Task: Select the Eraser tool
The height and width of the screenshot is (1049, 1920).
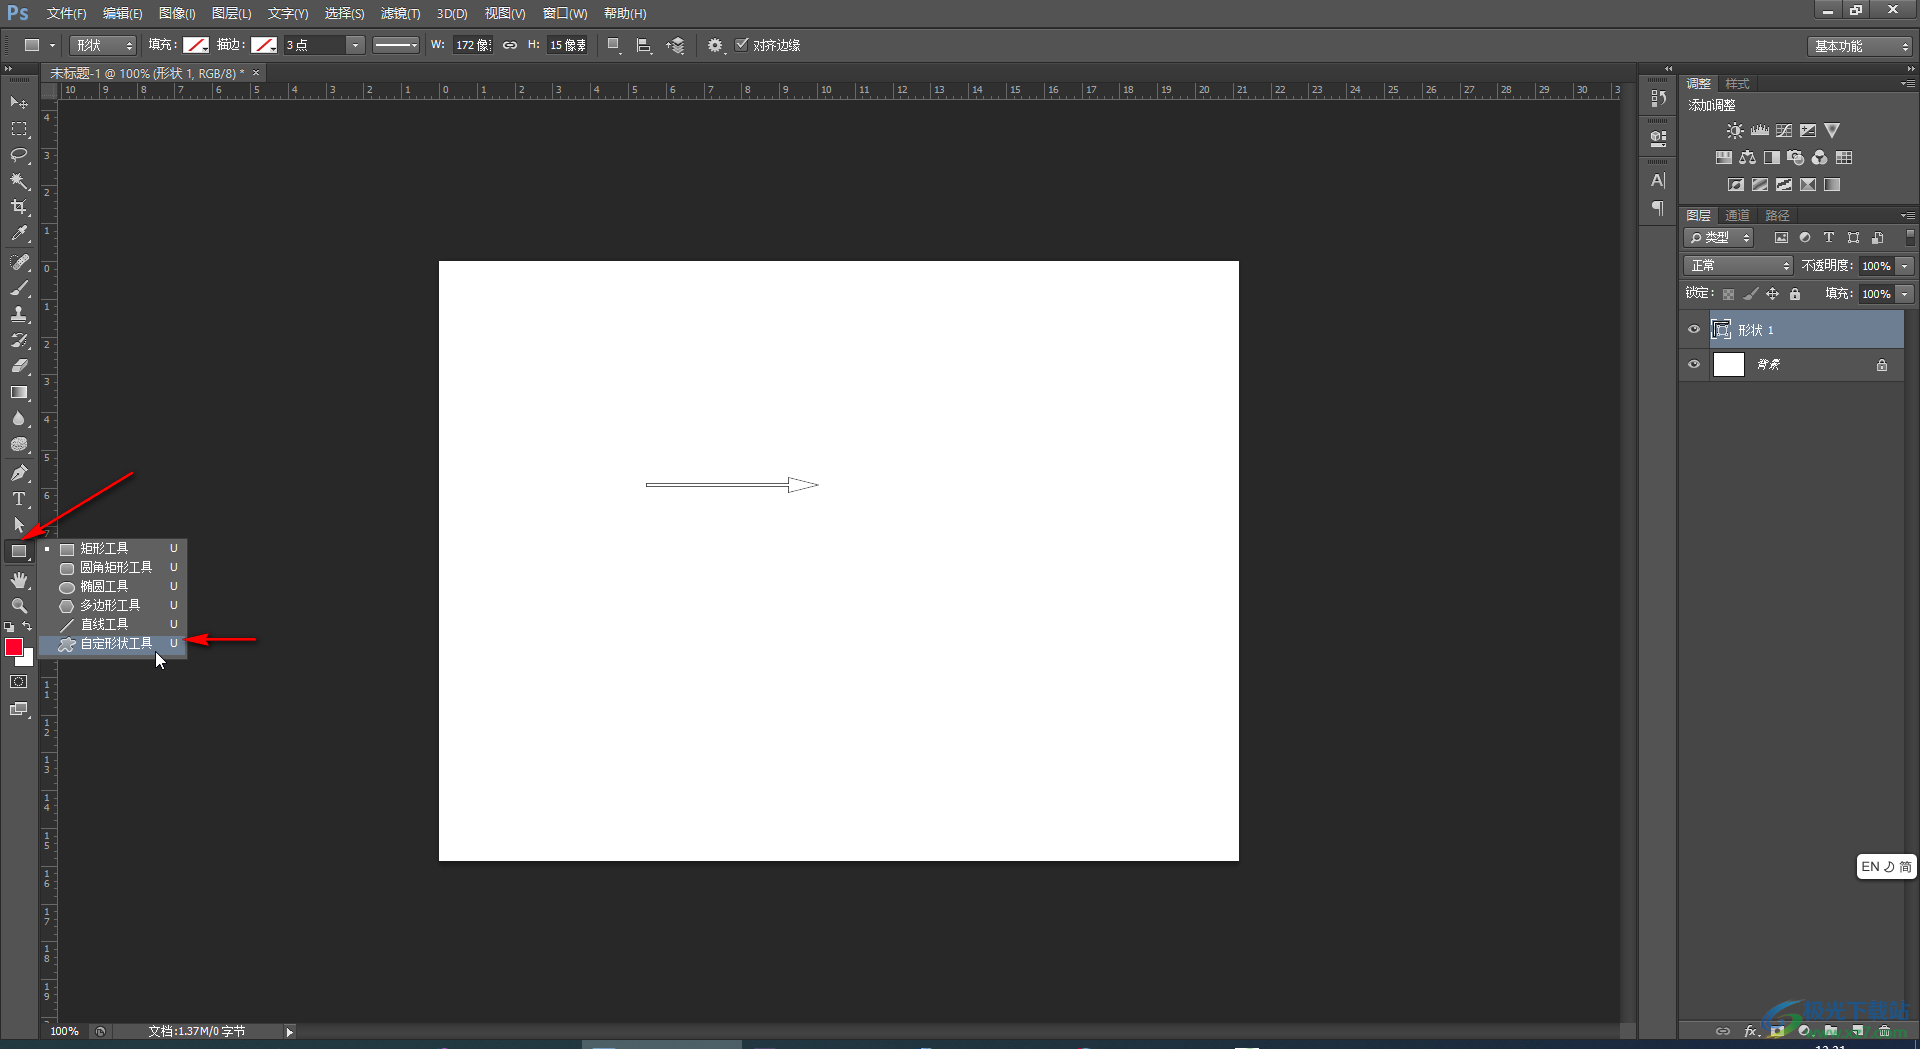Action: (19, 366)
